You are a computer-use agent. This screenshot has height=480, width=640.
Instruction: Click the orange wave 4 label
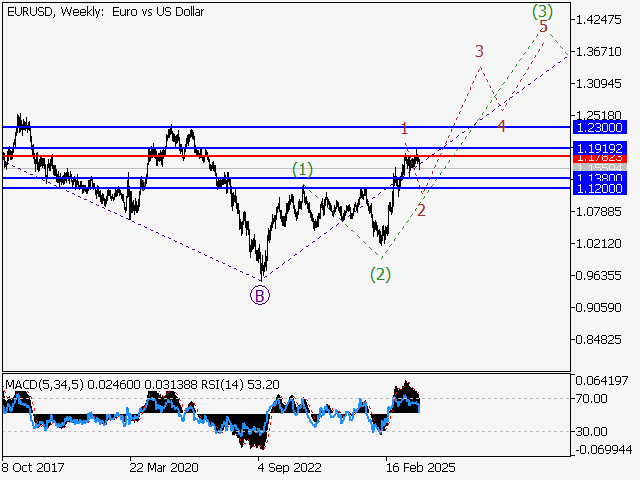pos(501,126)
